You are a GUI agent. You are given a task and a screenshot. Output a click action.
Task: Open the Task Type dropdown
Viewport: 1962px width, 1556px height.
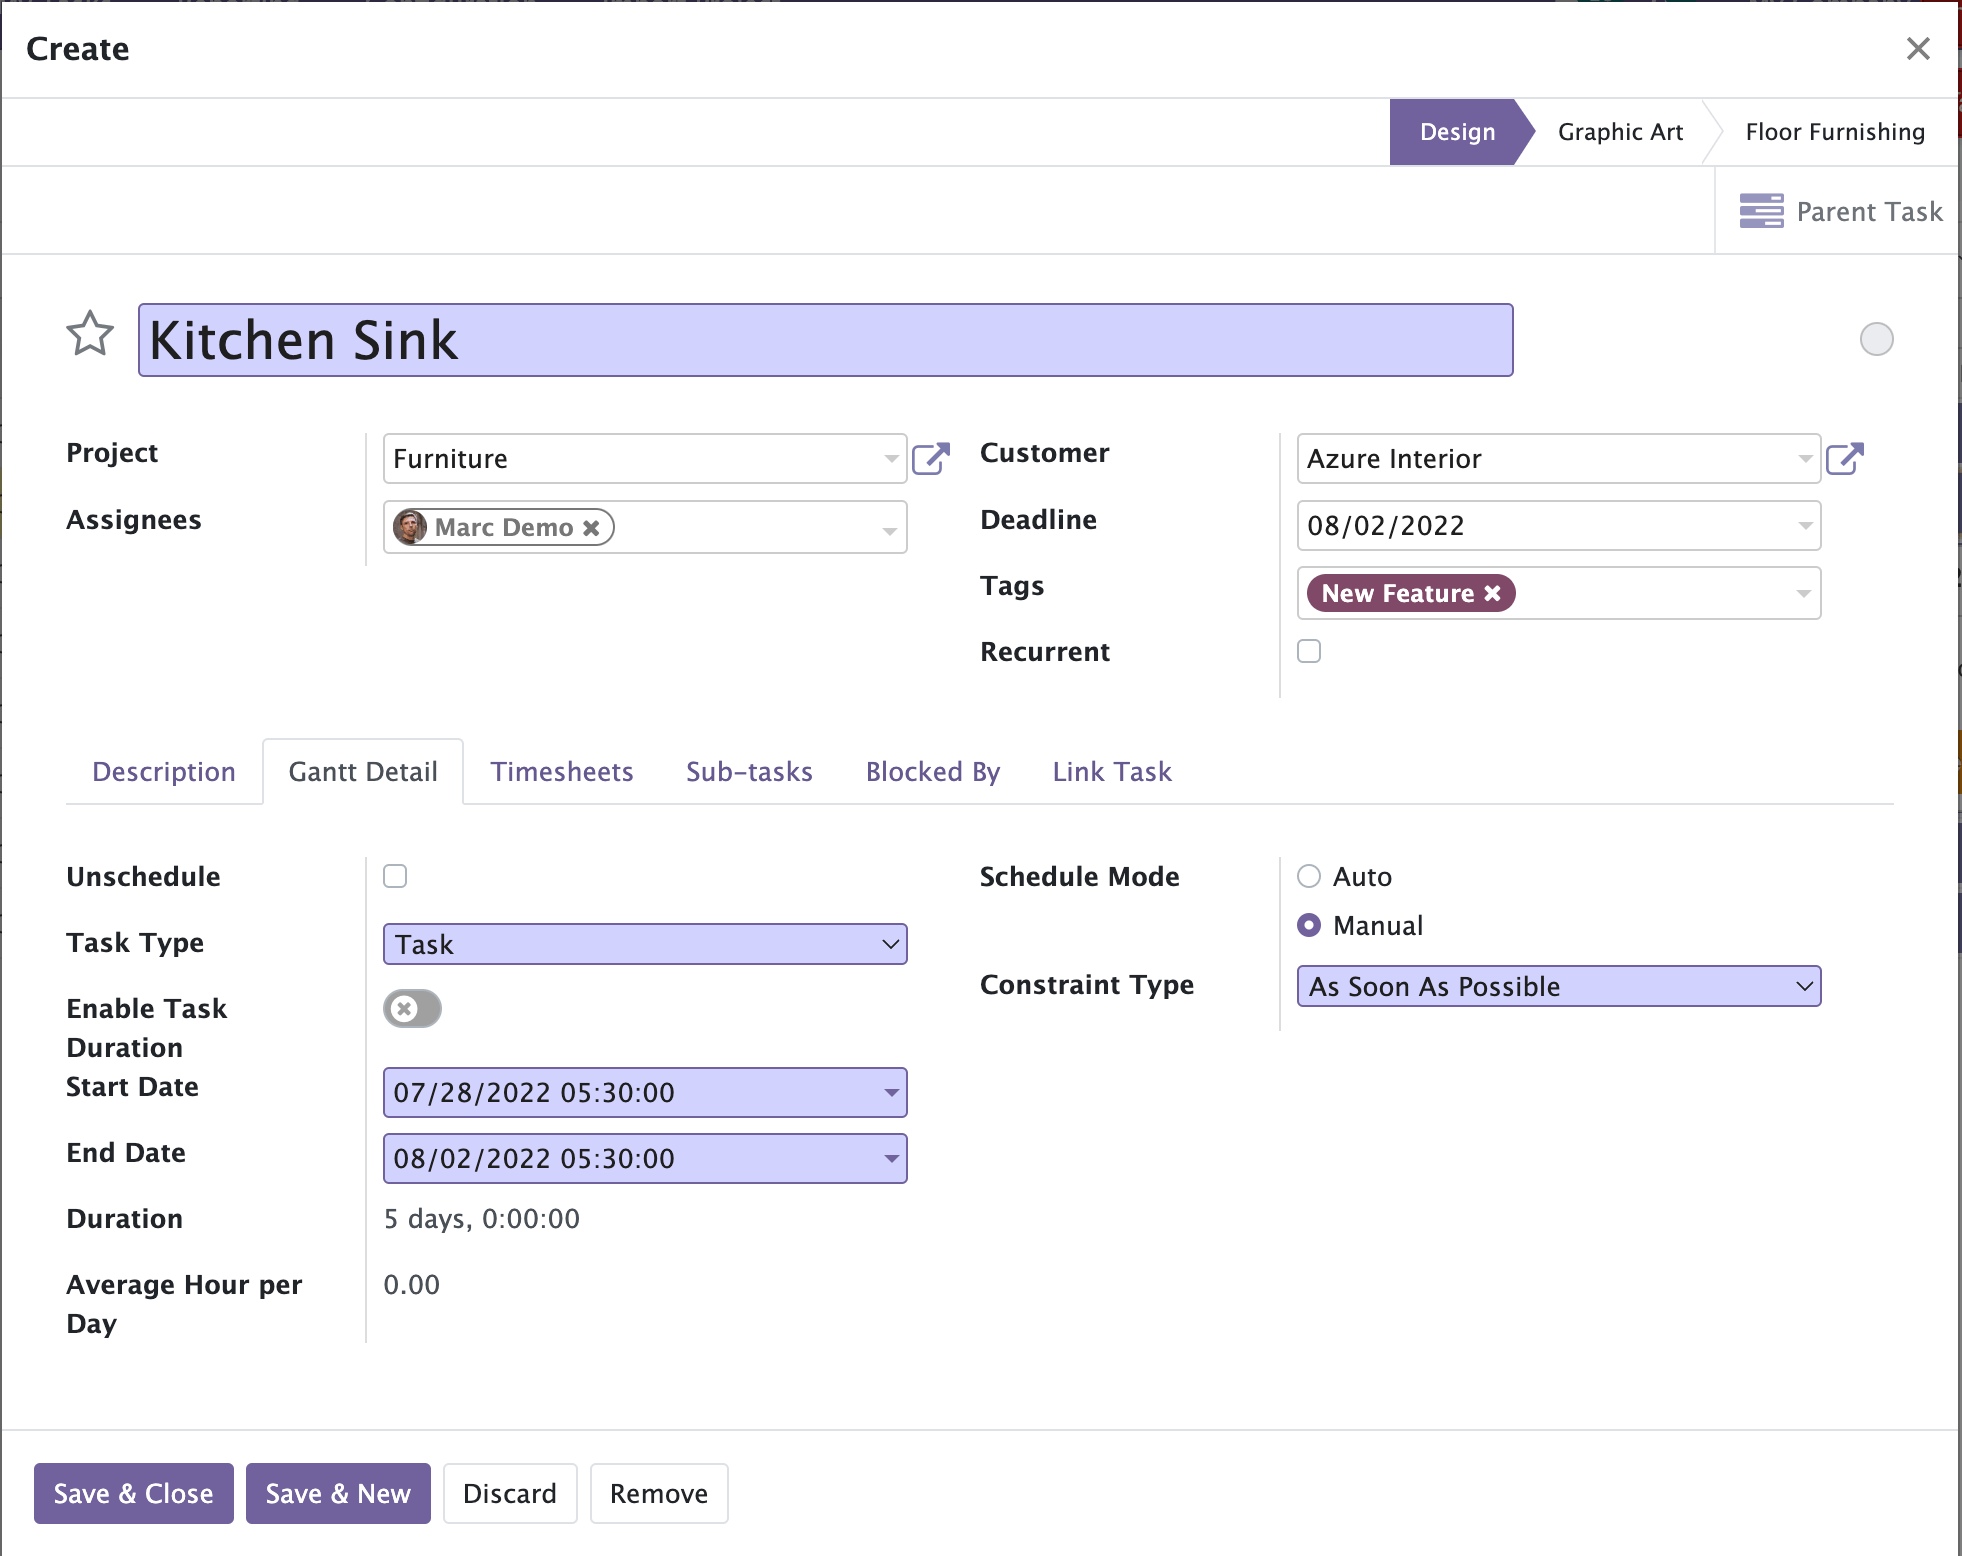(x=645, y=944)
